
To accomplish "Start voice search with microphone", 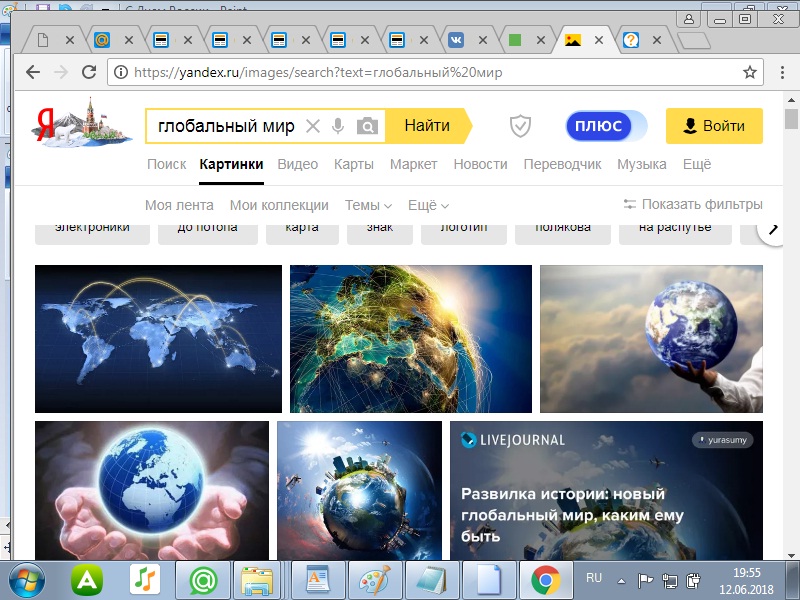I will 338,126.
